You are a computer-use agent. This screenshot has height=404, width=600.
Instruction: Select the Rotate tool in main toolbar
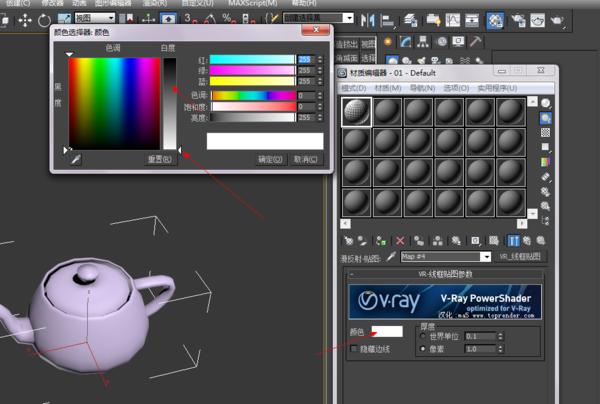[44, 20]
